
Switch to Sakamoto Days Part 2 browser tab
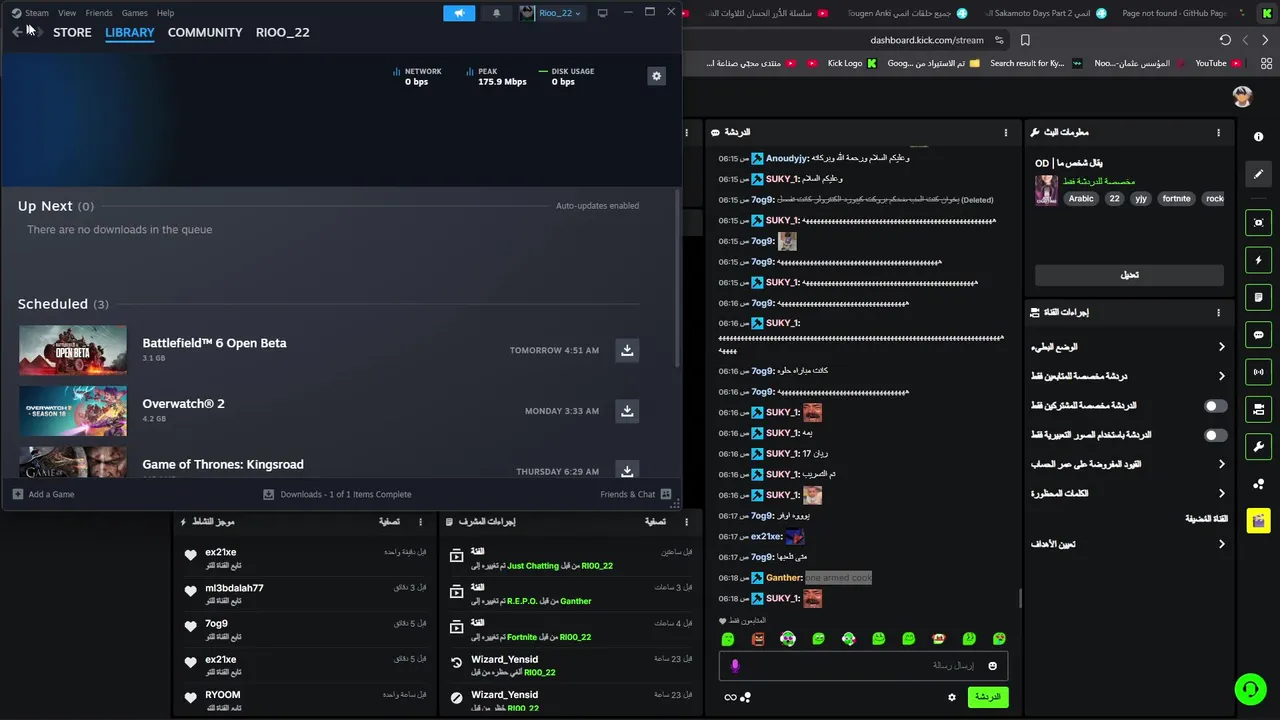[1045, 13]
